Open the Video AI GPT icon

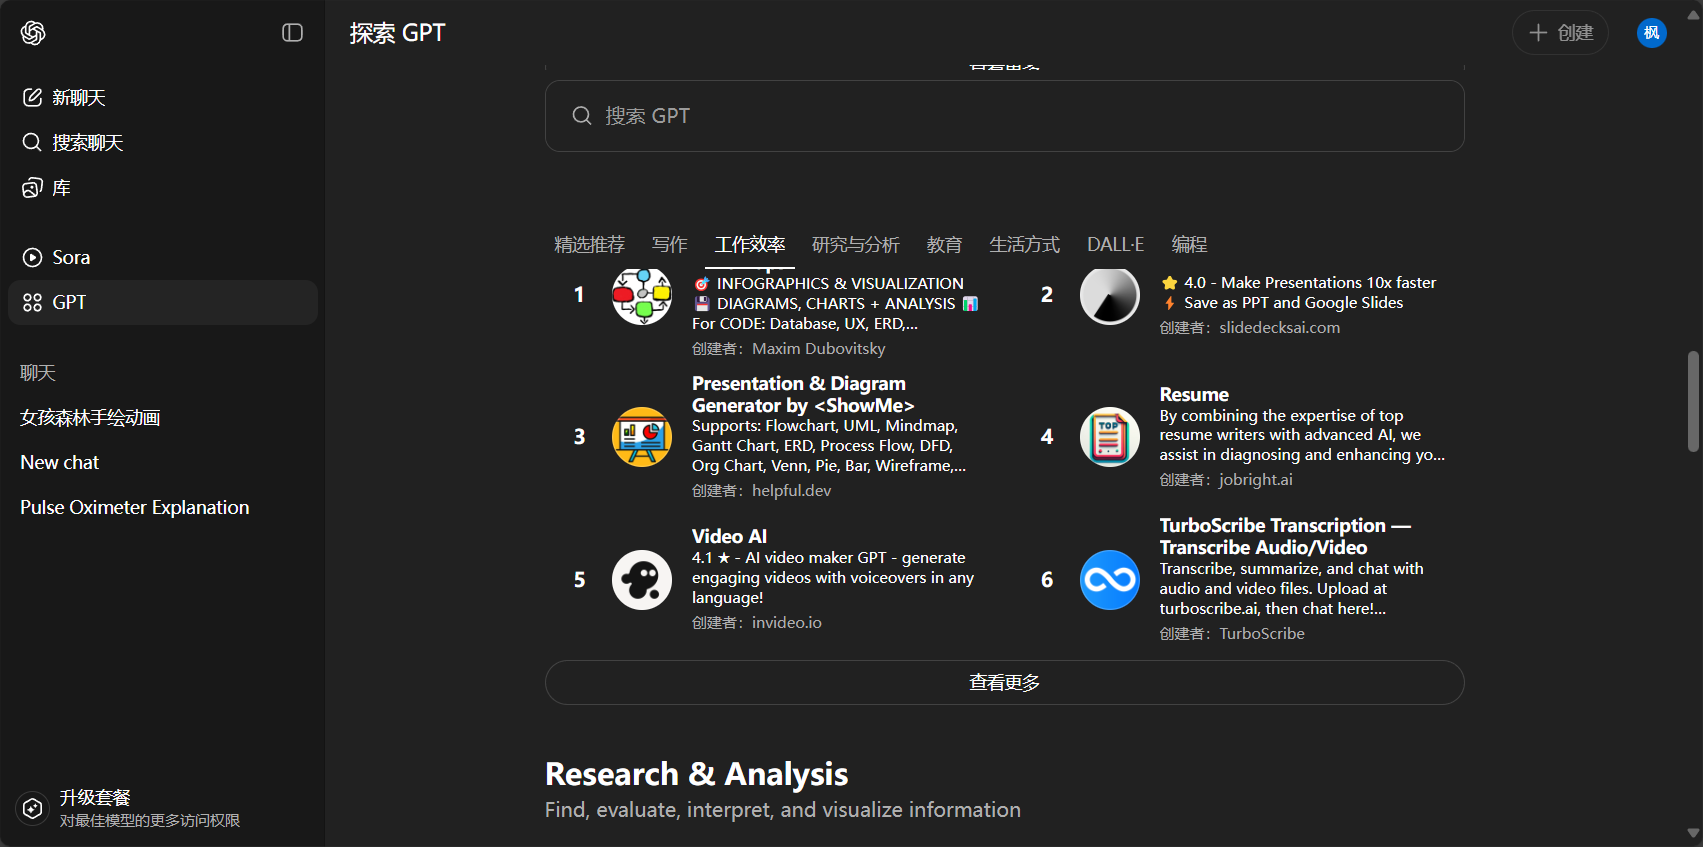coord(642,580)
